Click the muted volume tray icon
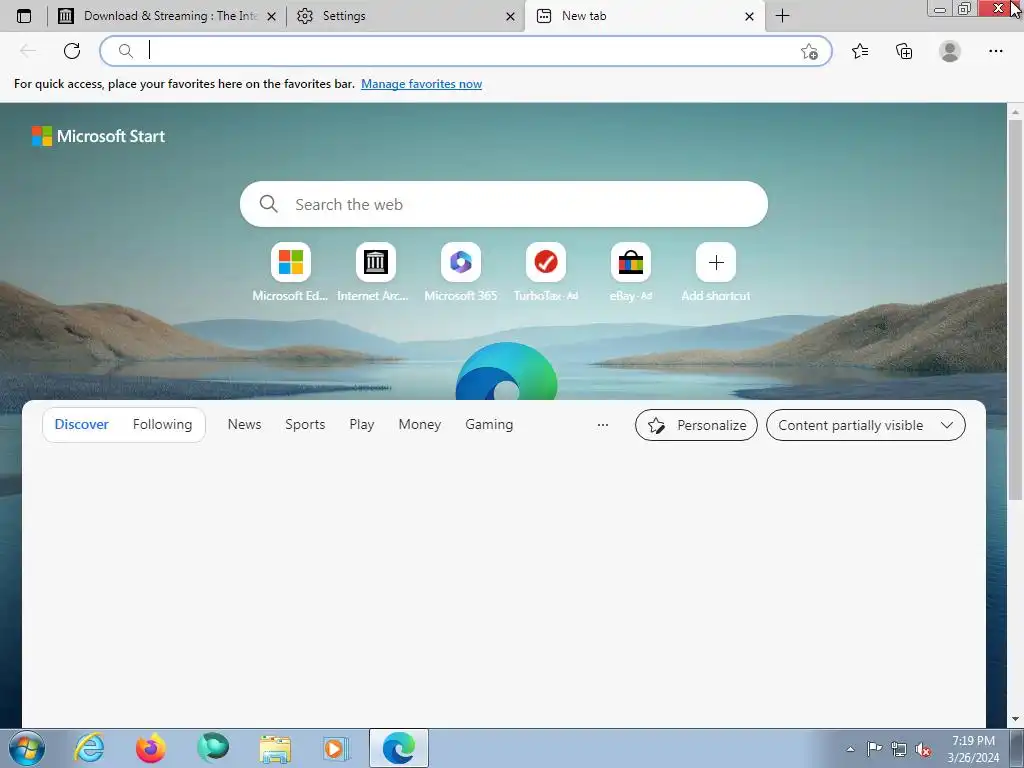1024x768 pixels. point(923,749)
